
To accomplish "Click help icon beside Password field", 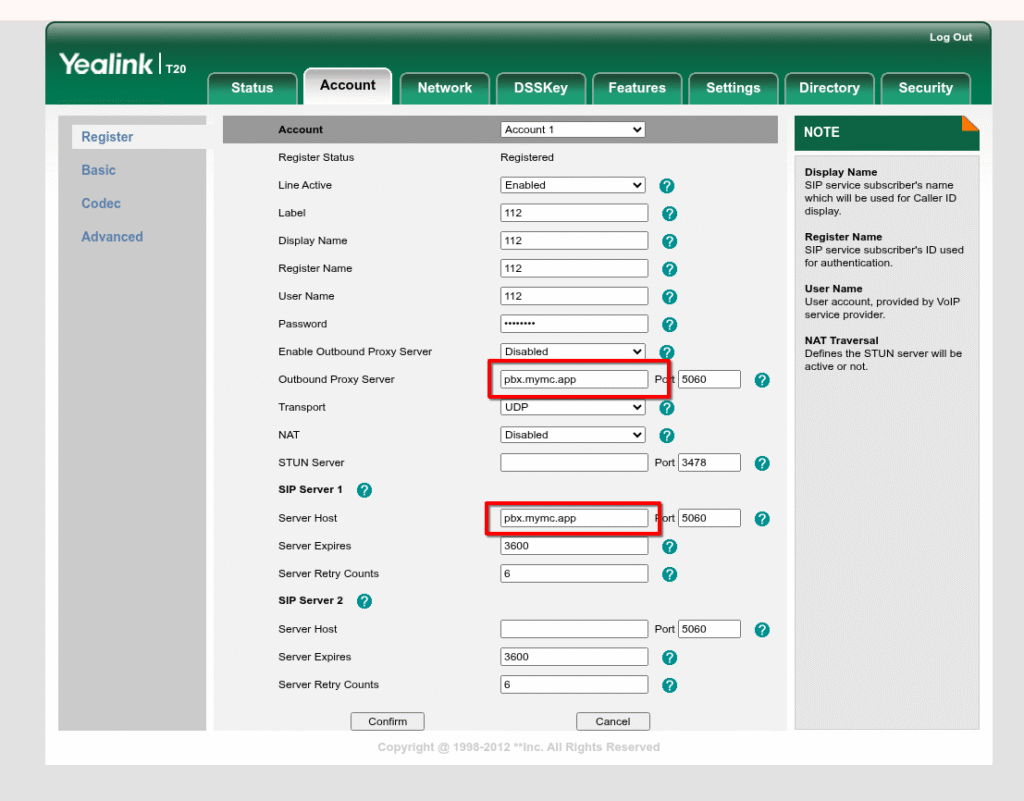I will 670,325.
